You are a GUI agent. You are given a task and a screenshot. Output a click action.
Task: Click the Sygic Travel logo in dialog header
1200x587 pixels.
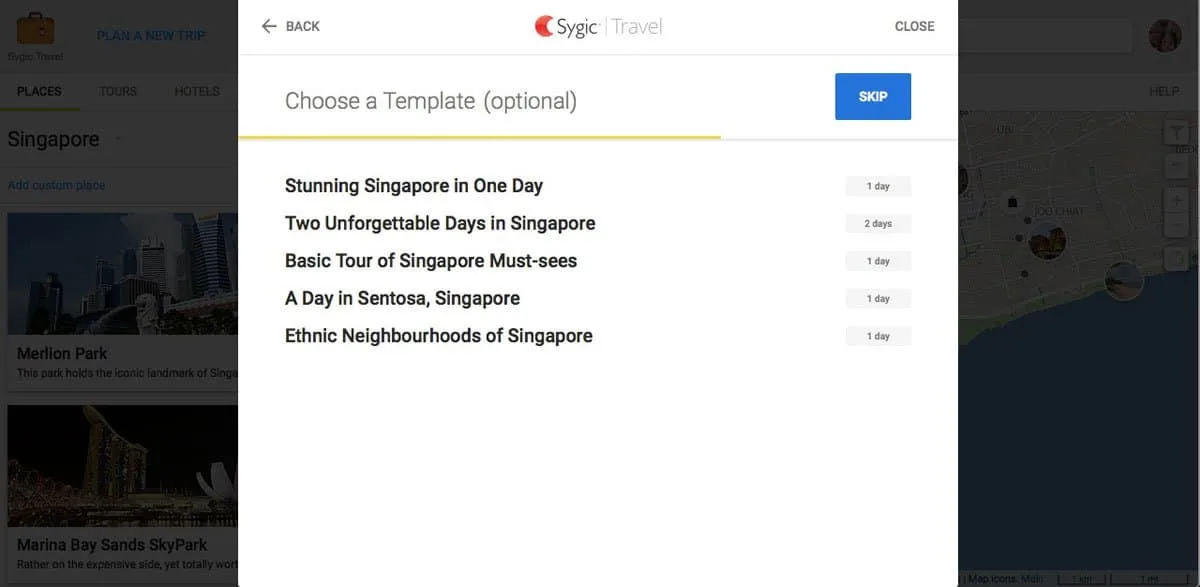598,27
